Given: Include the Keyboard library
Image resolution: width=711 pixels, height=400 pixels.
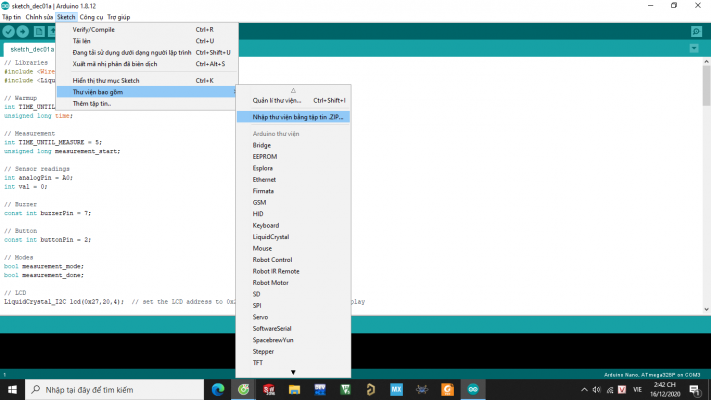Looking at the screenshot, I should [293, 225].
